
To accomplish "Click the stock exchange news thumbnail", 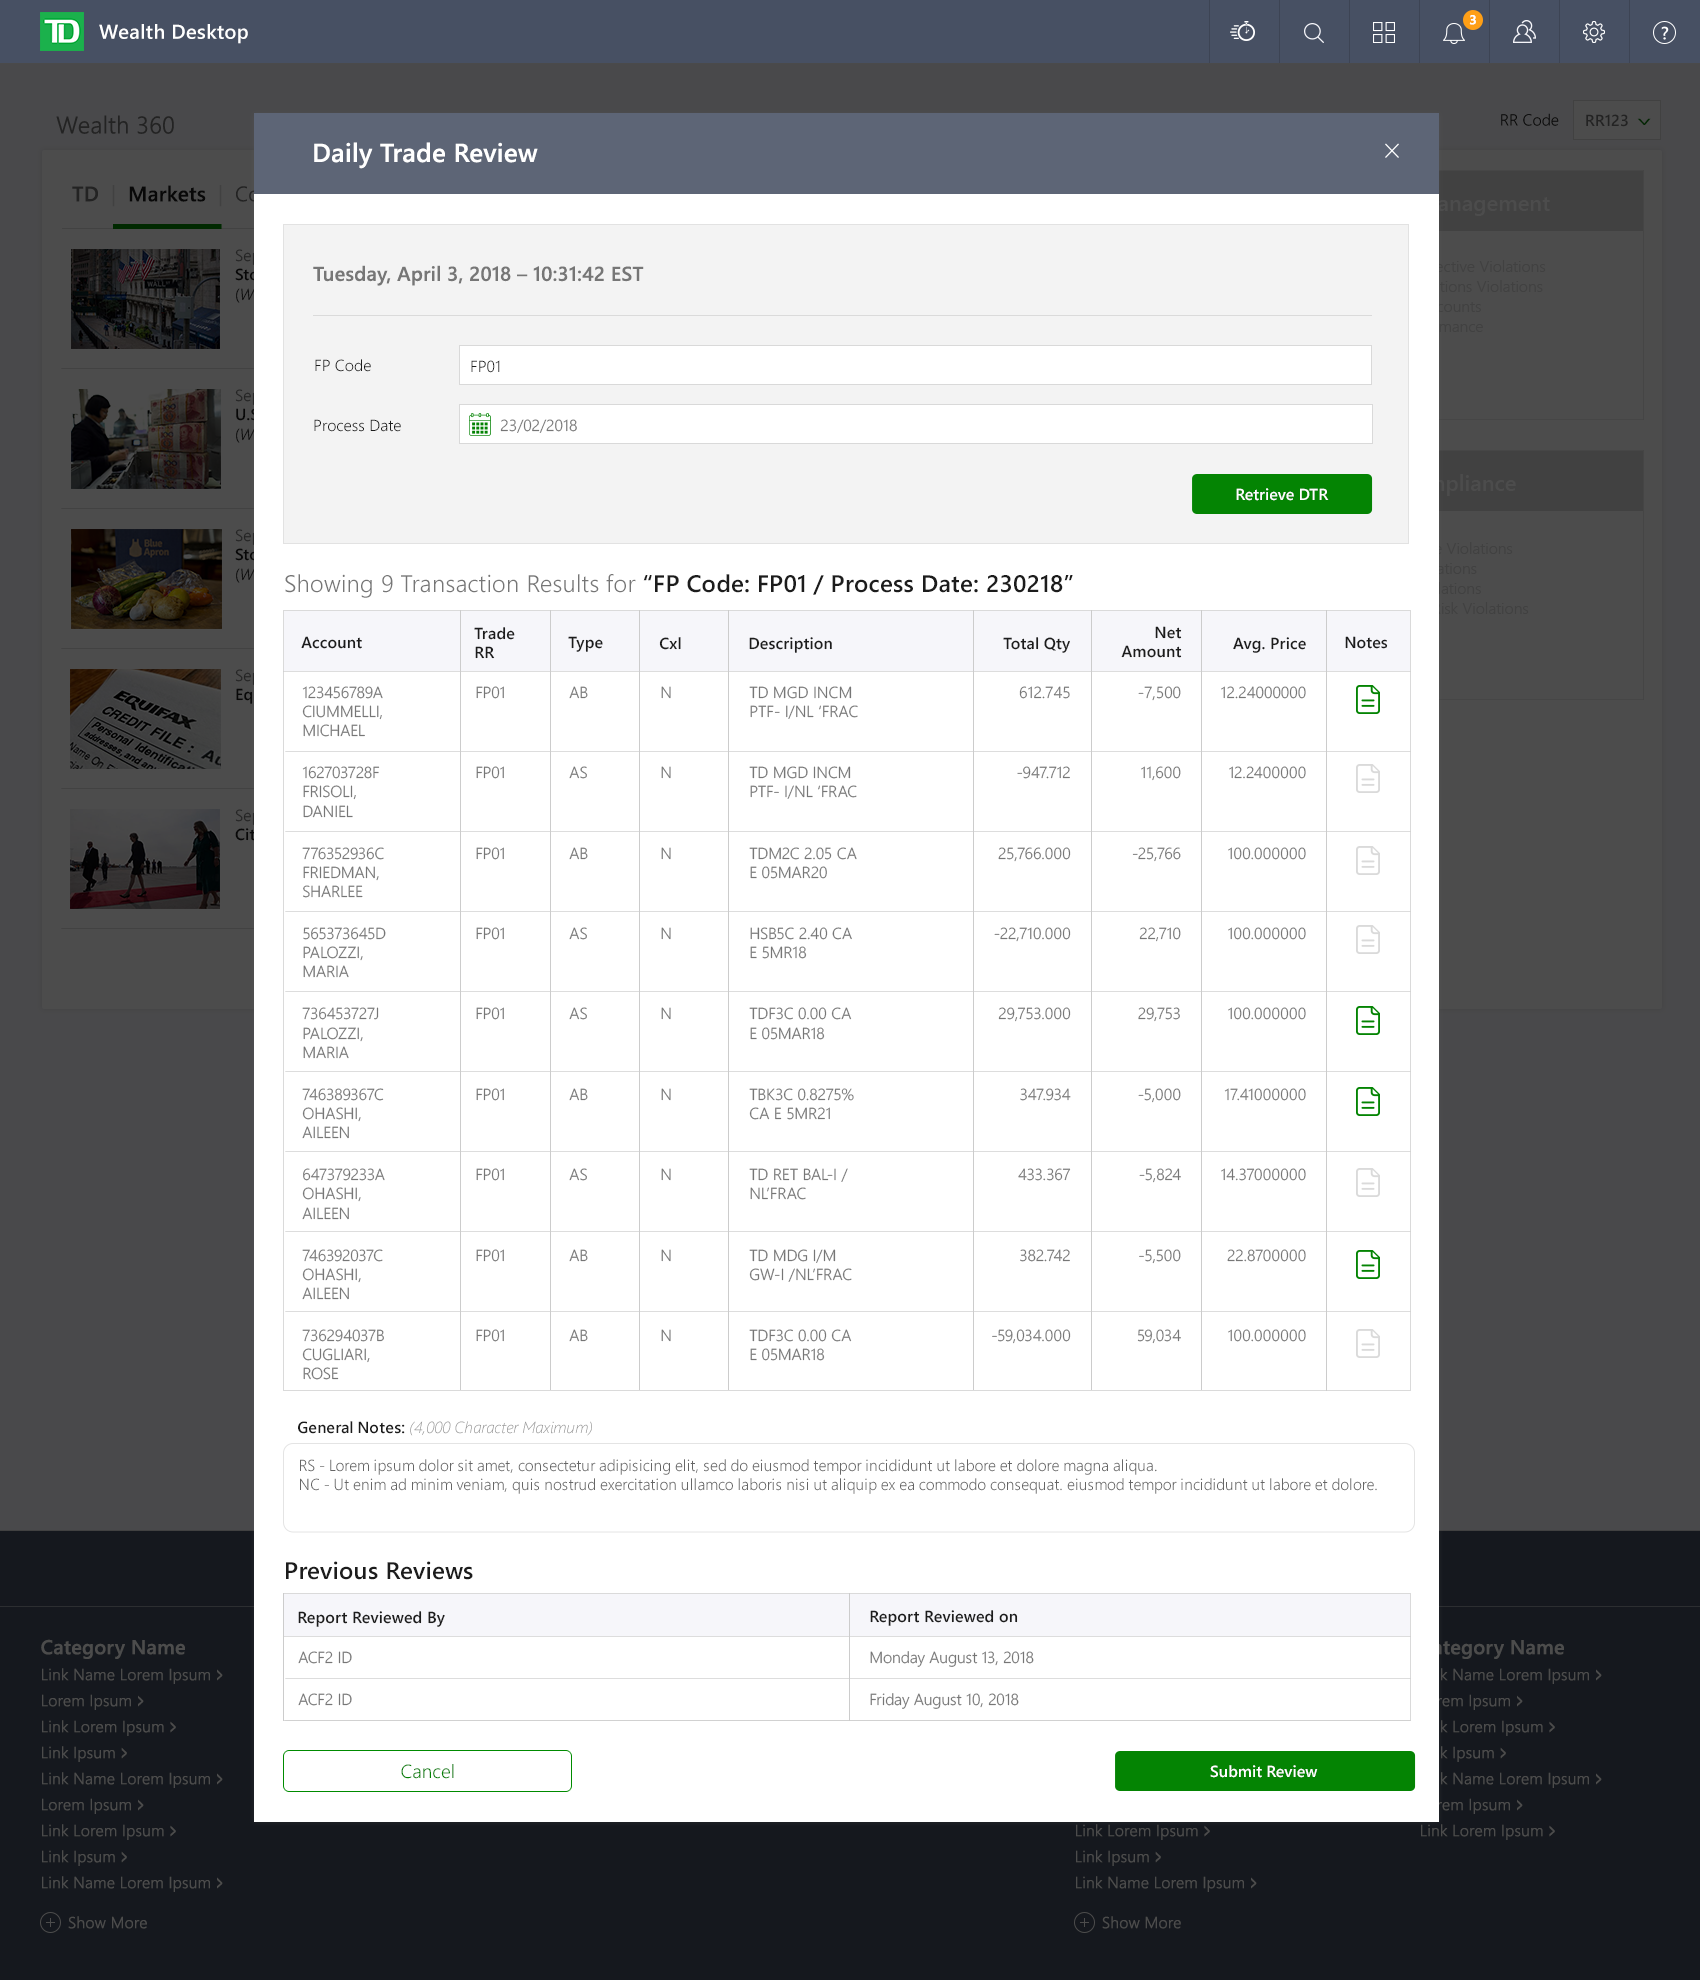I will pos(145,299).
